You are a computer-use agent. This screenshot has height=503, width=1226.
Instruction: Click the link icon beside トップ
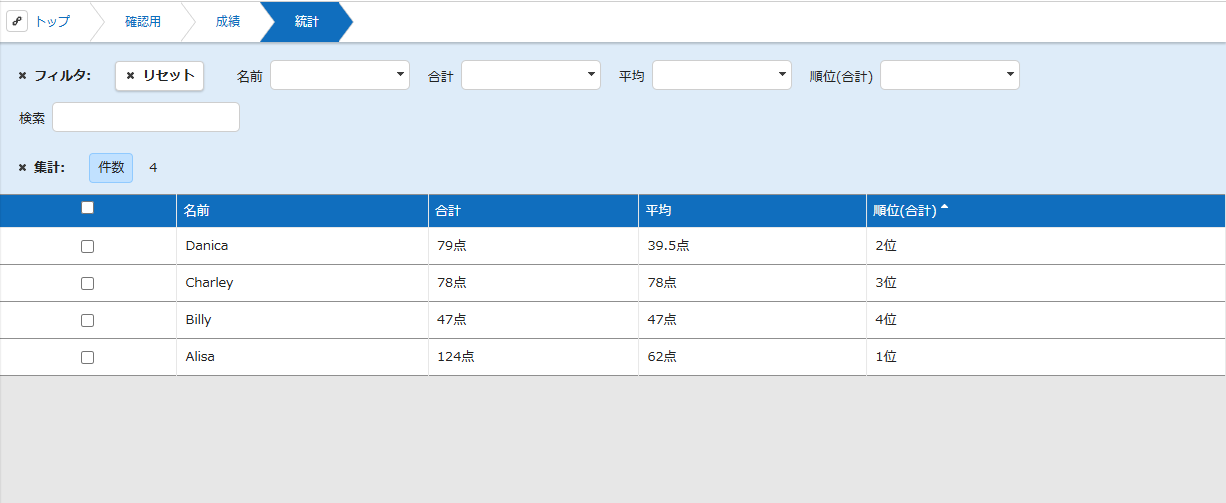(17, 21)
